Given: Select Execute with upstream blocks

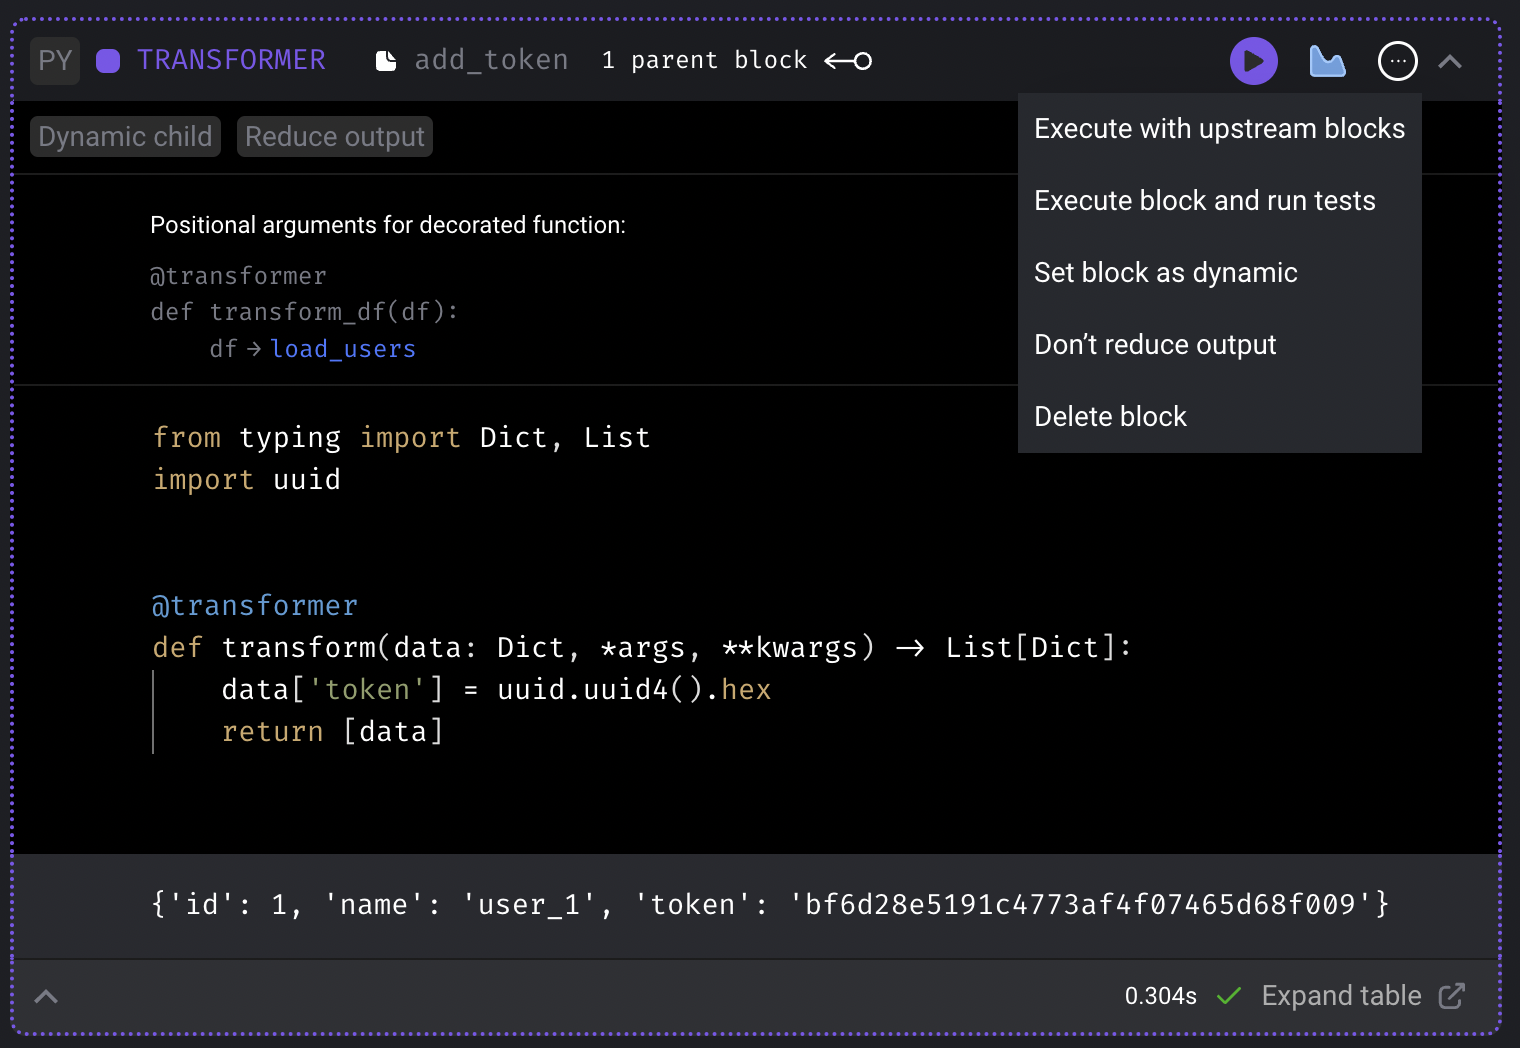Looking at the screenshot, I should click(x=1219, y=129).
